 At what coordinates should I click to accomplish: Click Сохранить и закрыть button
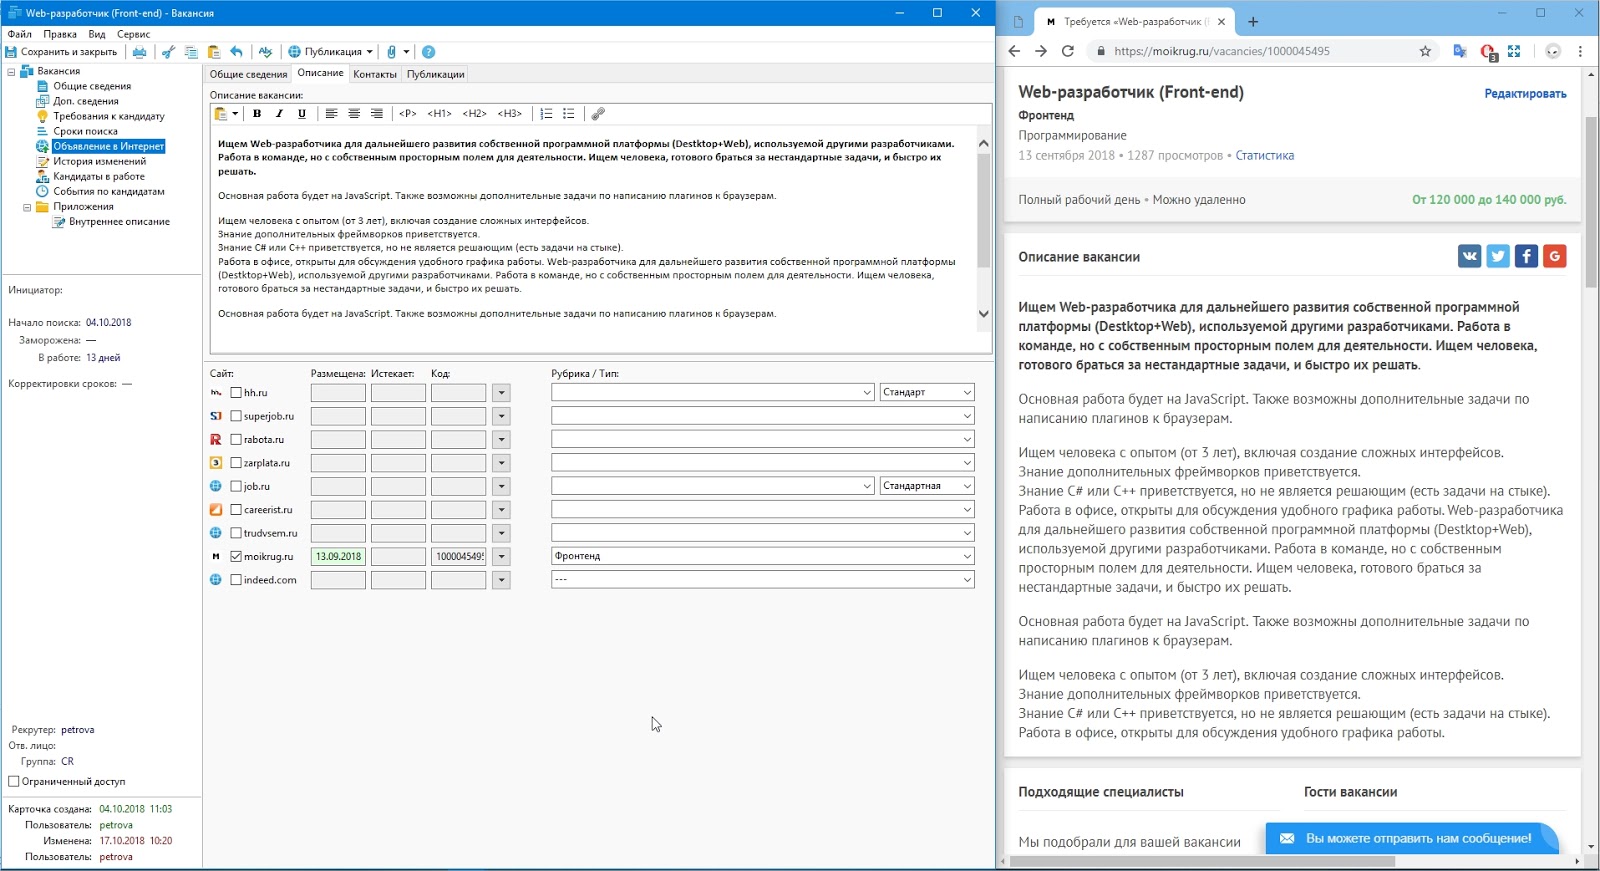61,52
